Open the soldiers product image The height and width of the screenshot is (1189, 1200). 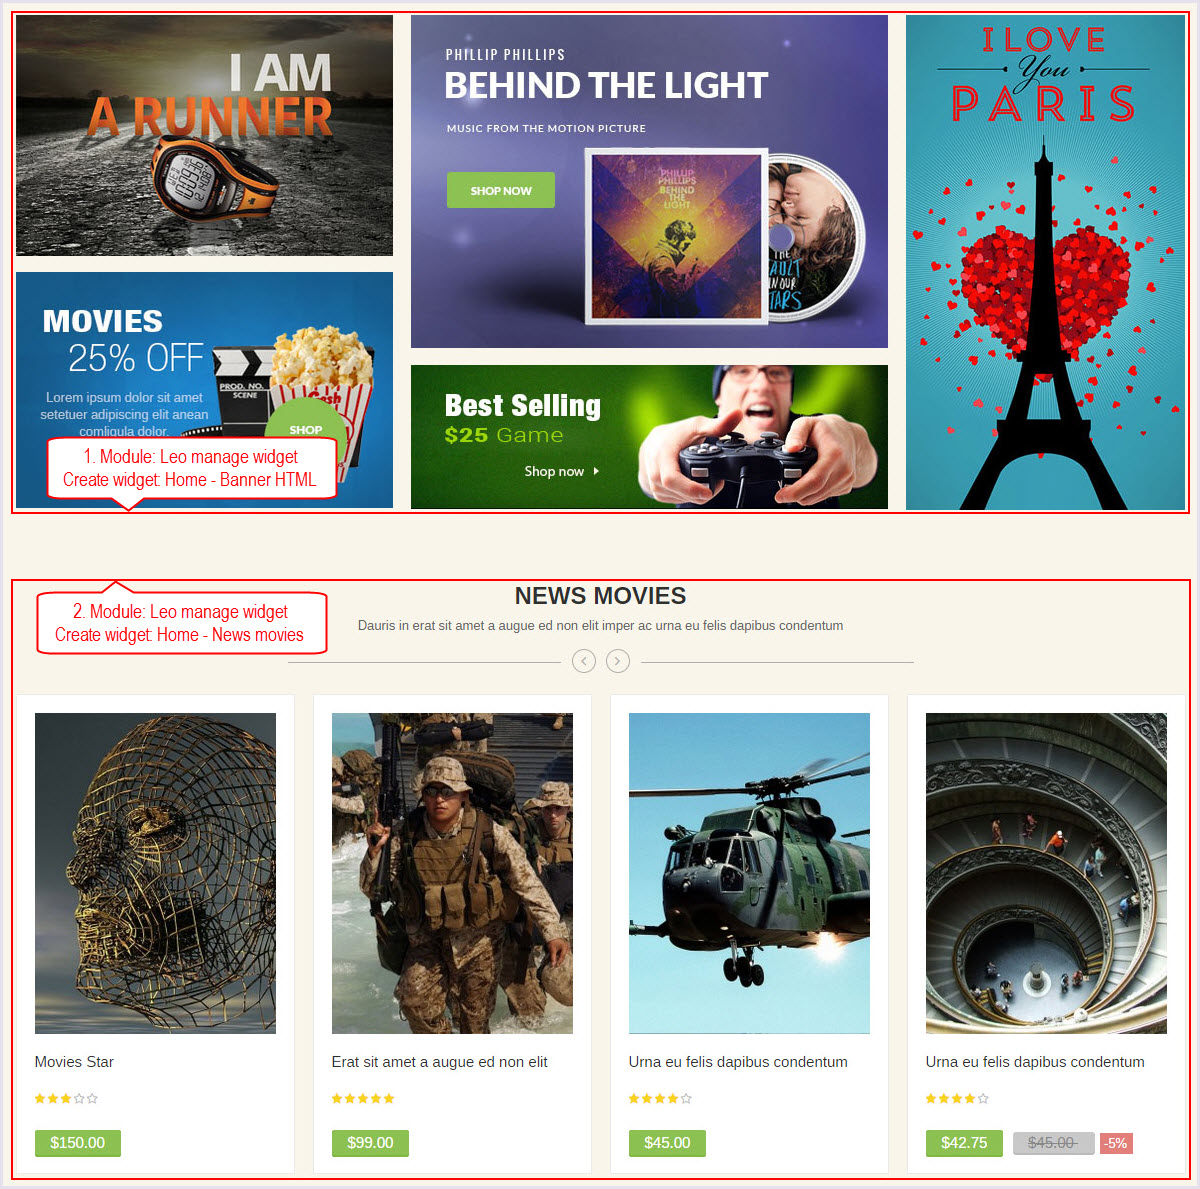[452, 873]
